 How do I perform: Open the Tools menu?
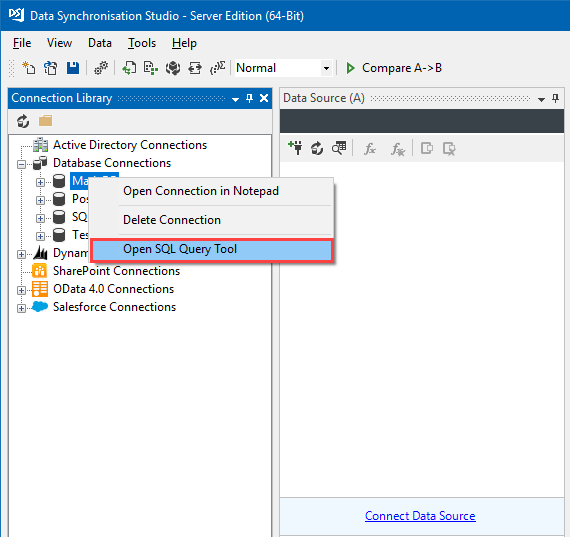pyautogui.click(x=142, y=43)
